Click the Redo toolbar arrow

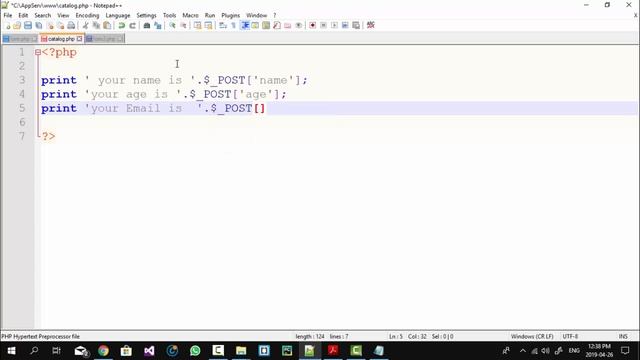[x=132, y=25]
